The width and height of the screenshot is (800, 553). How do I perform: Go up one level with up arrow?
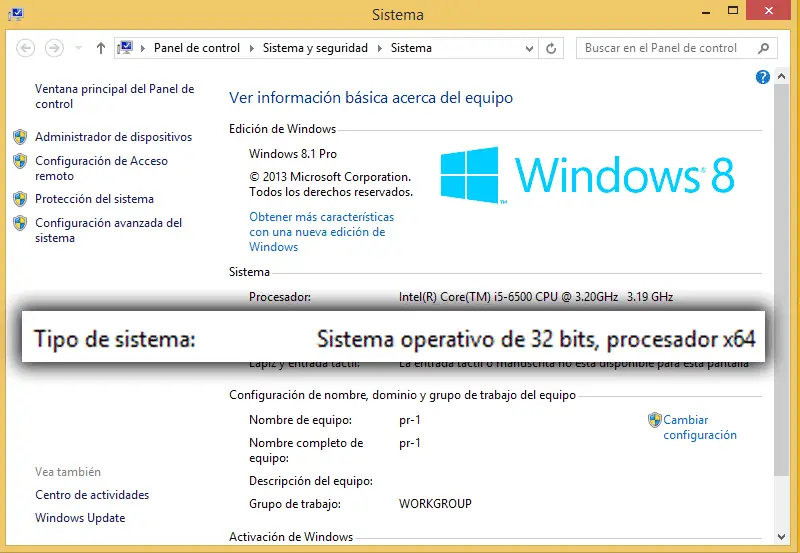[101, 48]
